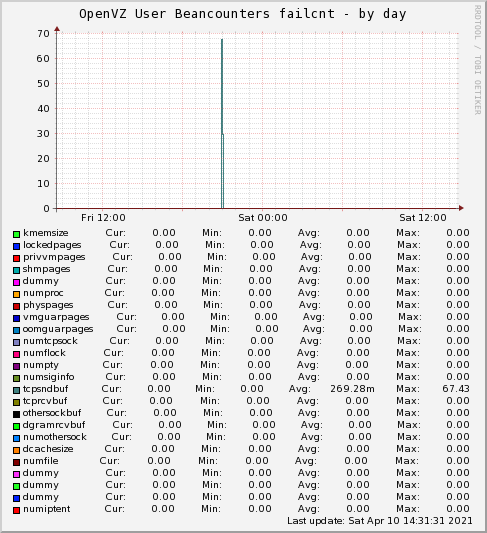The width and height of the screenshot is (487, 533).
Task: Click the vmguarpages legend label
Action: click(56, 317)
